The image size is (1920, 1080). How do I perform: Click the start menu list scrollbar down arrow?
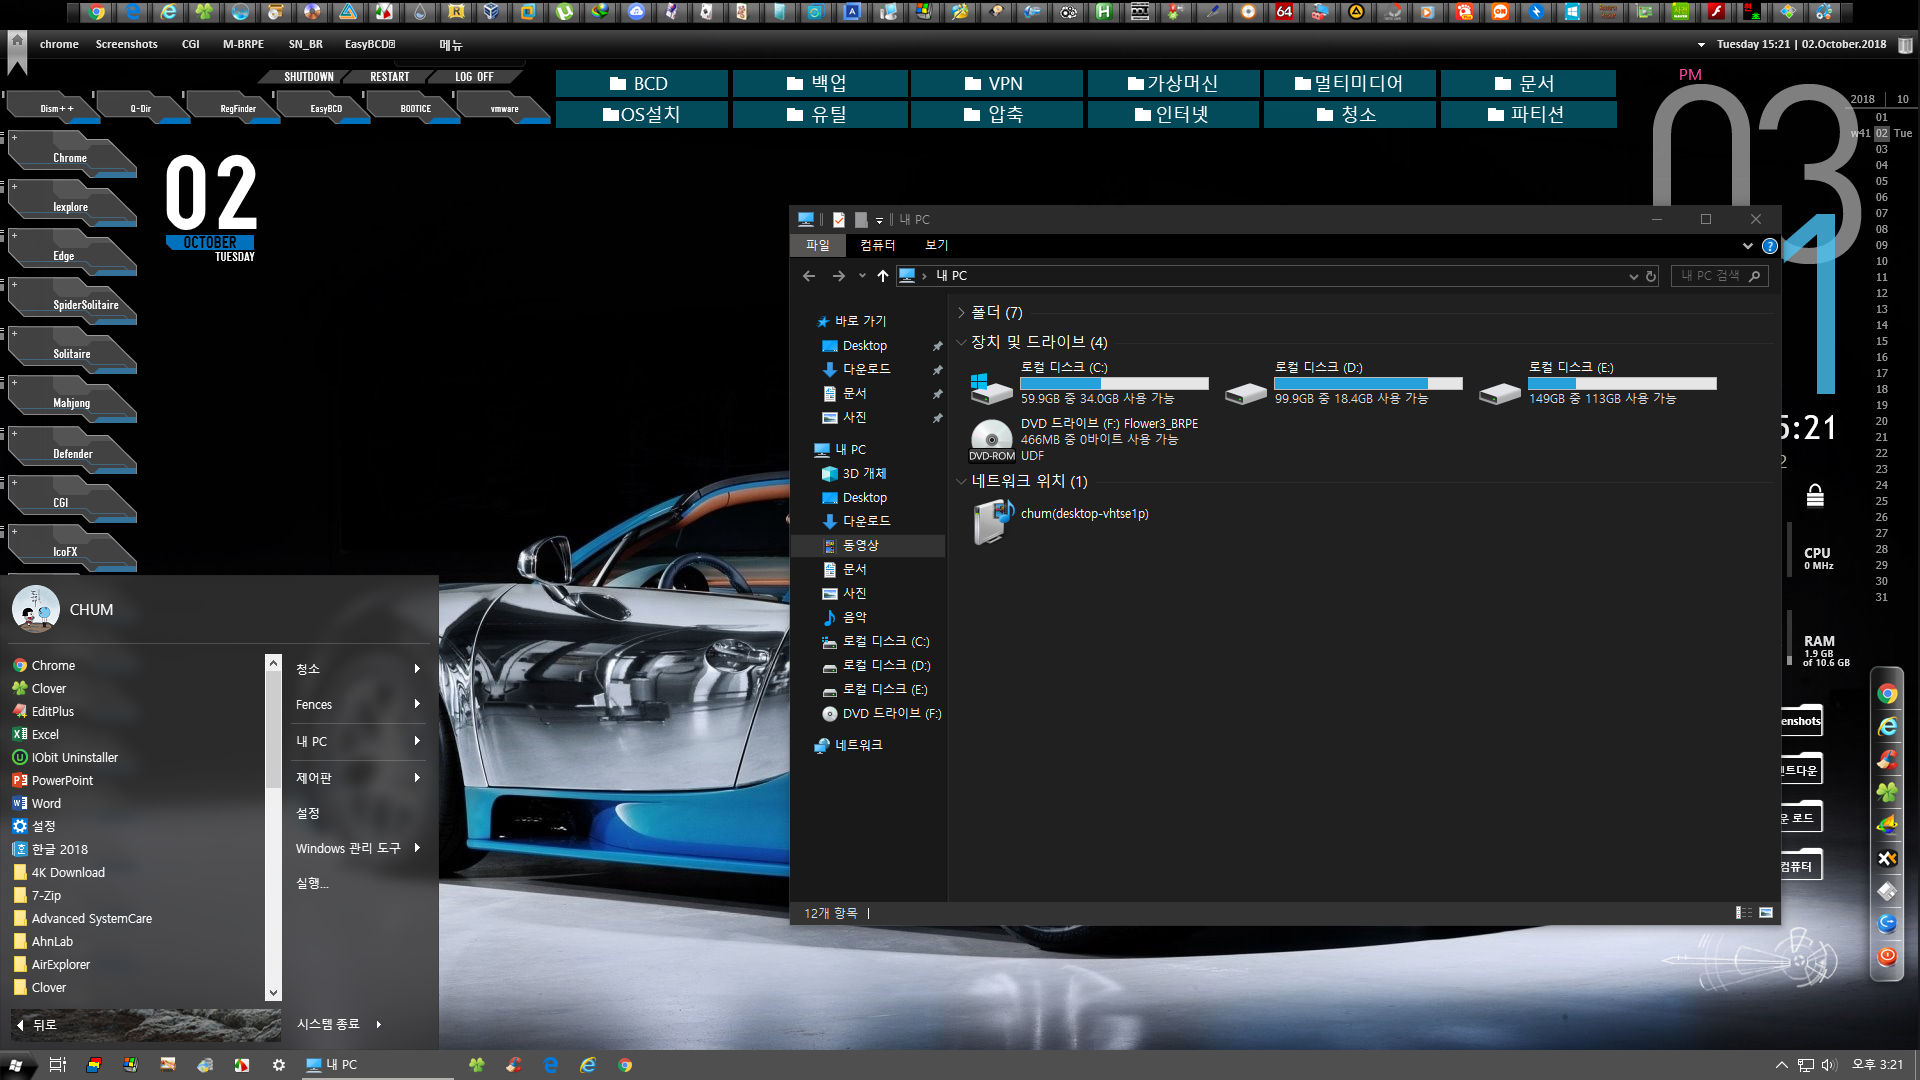click(x=273, y=992)
